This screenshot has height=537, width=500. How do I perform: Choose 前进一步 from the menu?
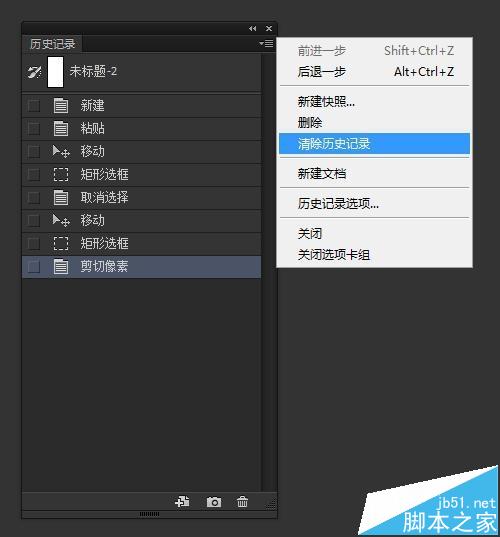pyautogui.click(x=375, y=51)
